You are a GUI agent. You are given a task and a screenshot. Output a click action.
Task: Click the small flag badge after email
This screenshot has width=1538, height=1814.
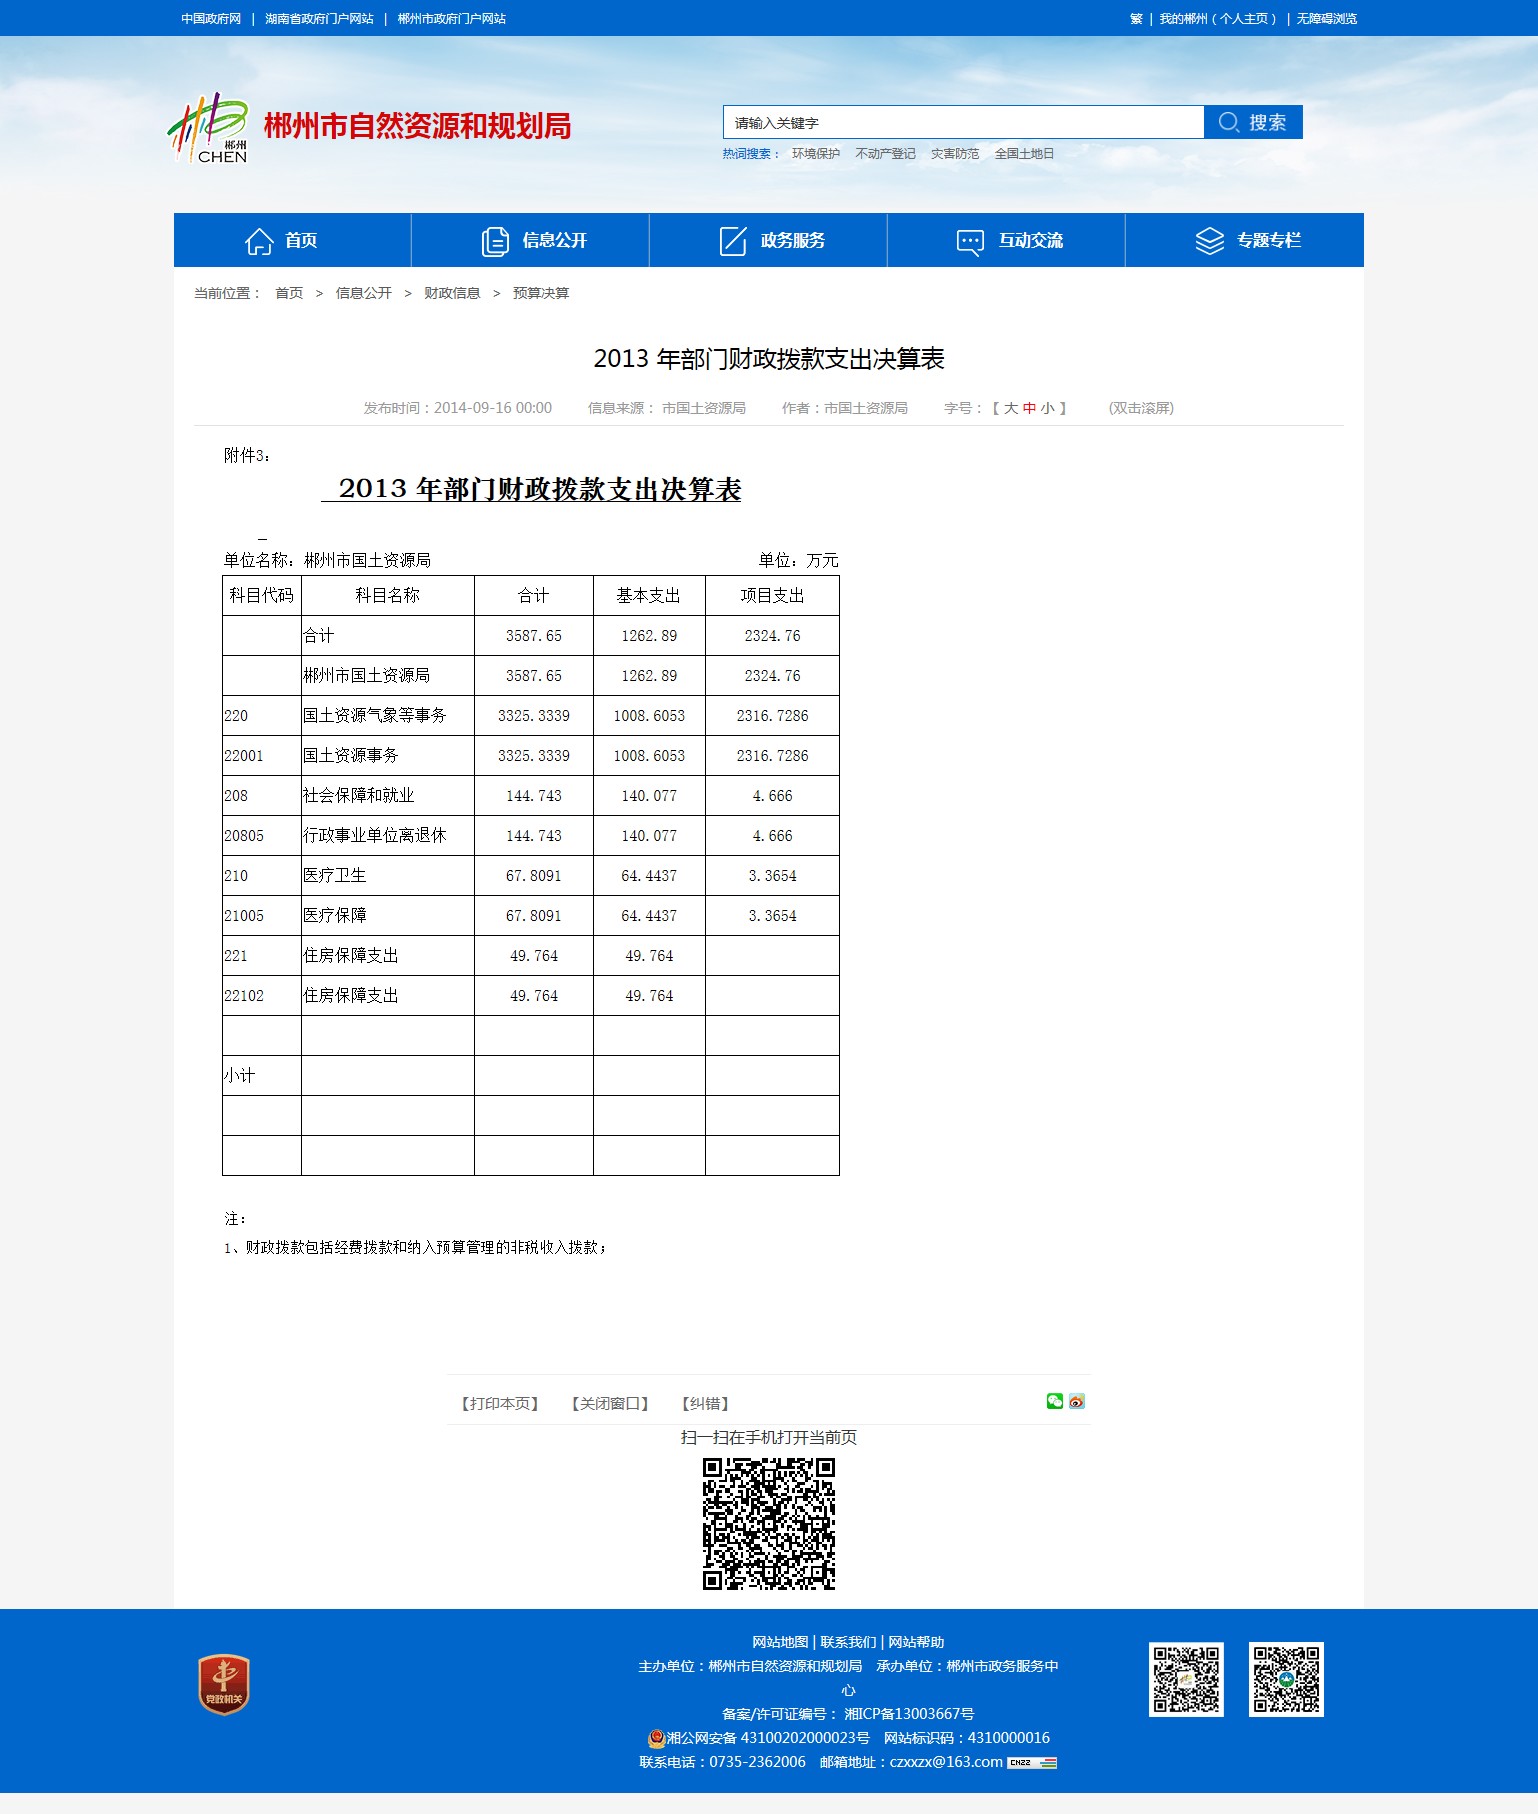[1032, 1762]
